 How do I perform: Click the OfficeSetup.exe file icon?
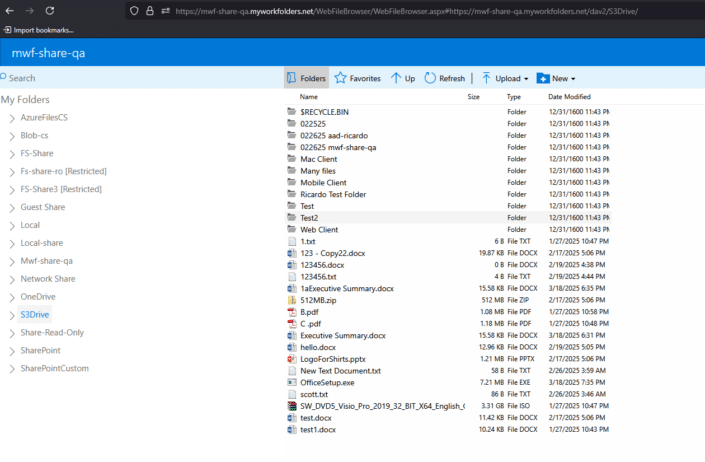tap(292, 382)
